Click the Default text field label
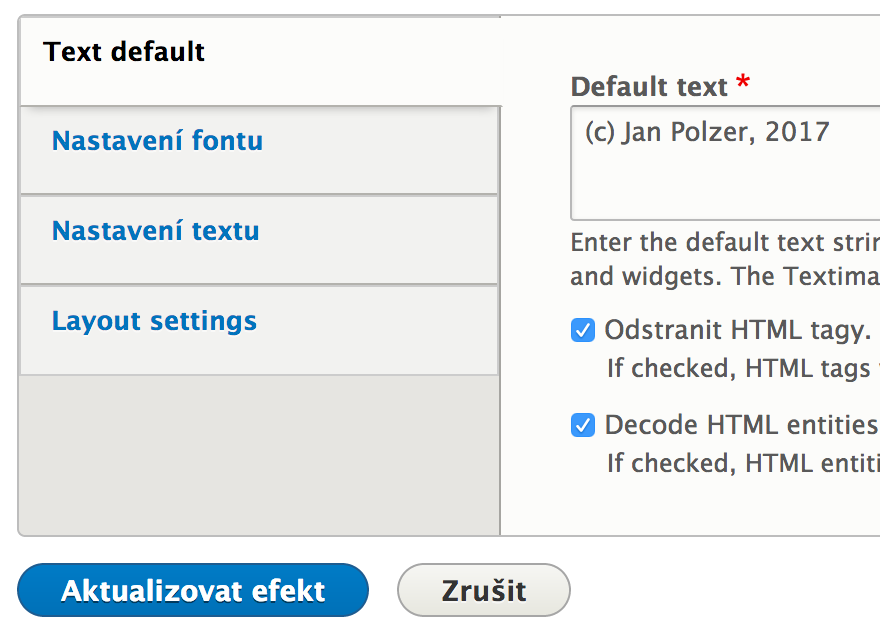The width and height of the screenshot is (880, 636). tap(649, 87)
